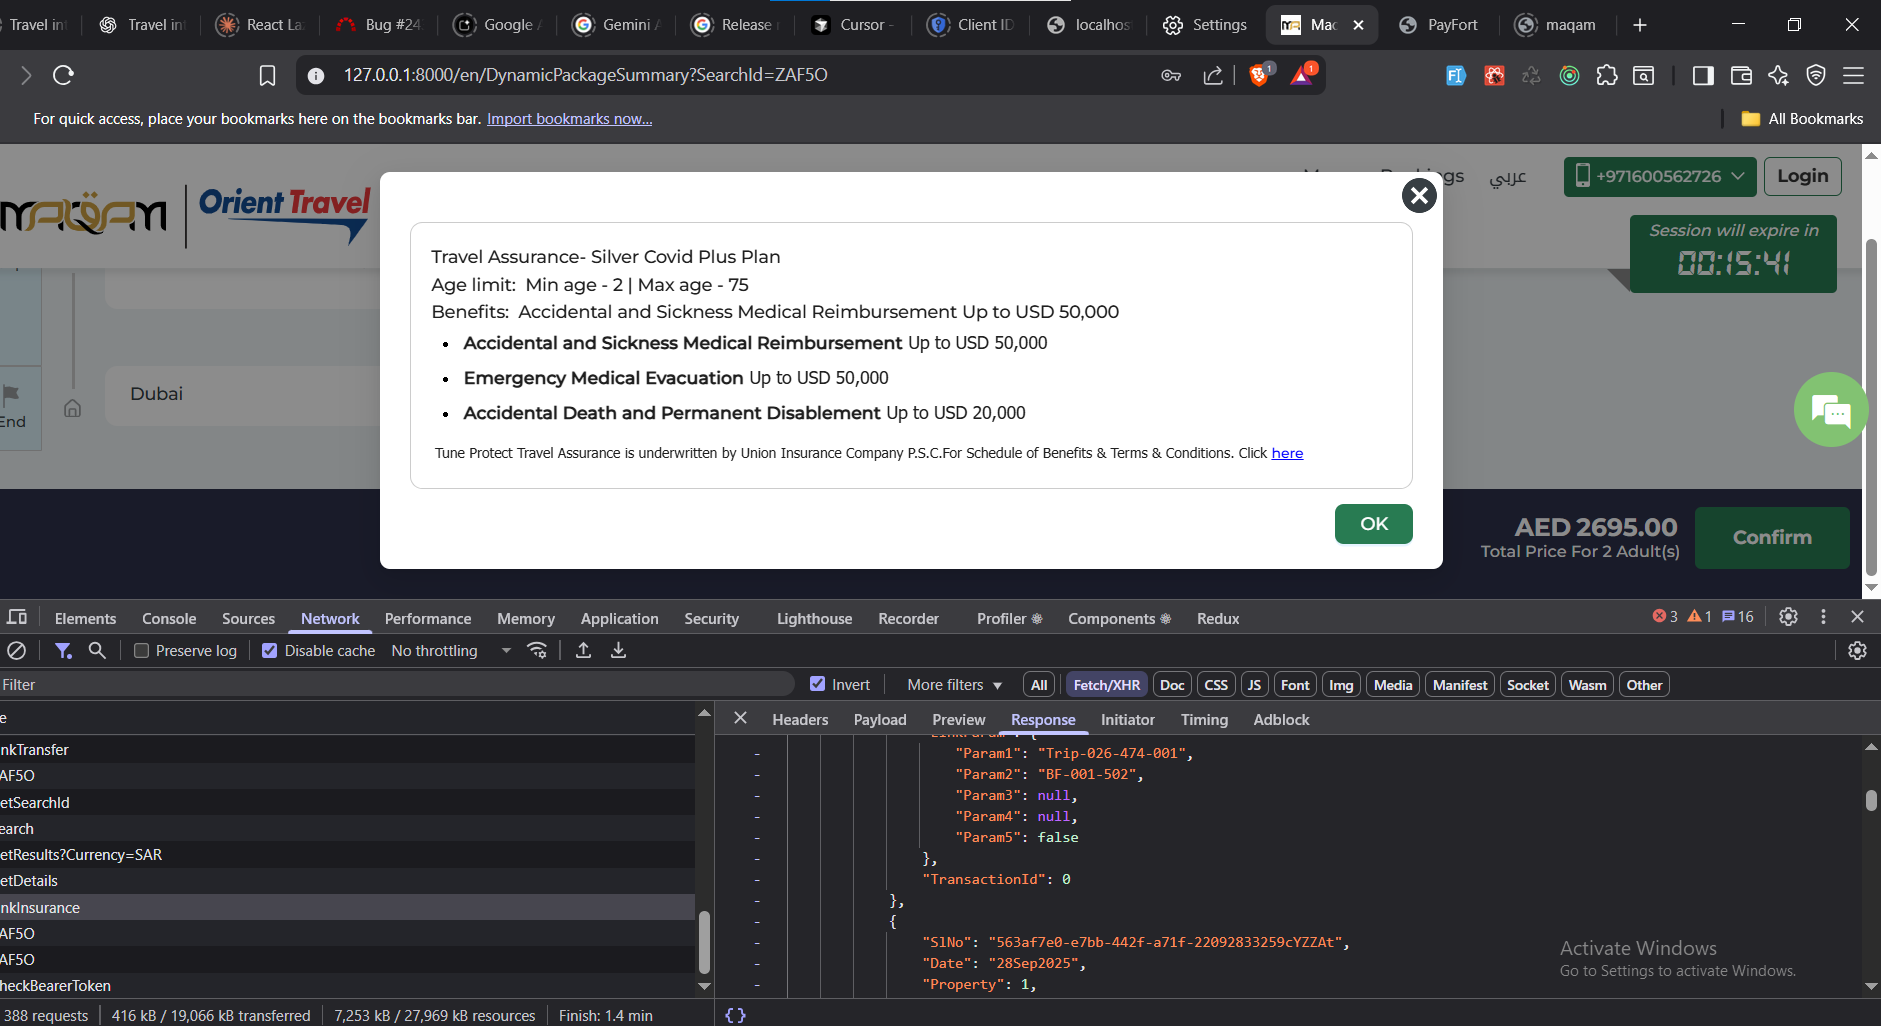1881x1026 pixels.
Task: Uncheck the Disable cache checkbox
Action: (x=269, y=651)
